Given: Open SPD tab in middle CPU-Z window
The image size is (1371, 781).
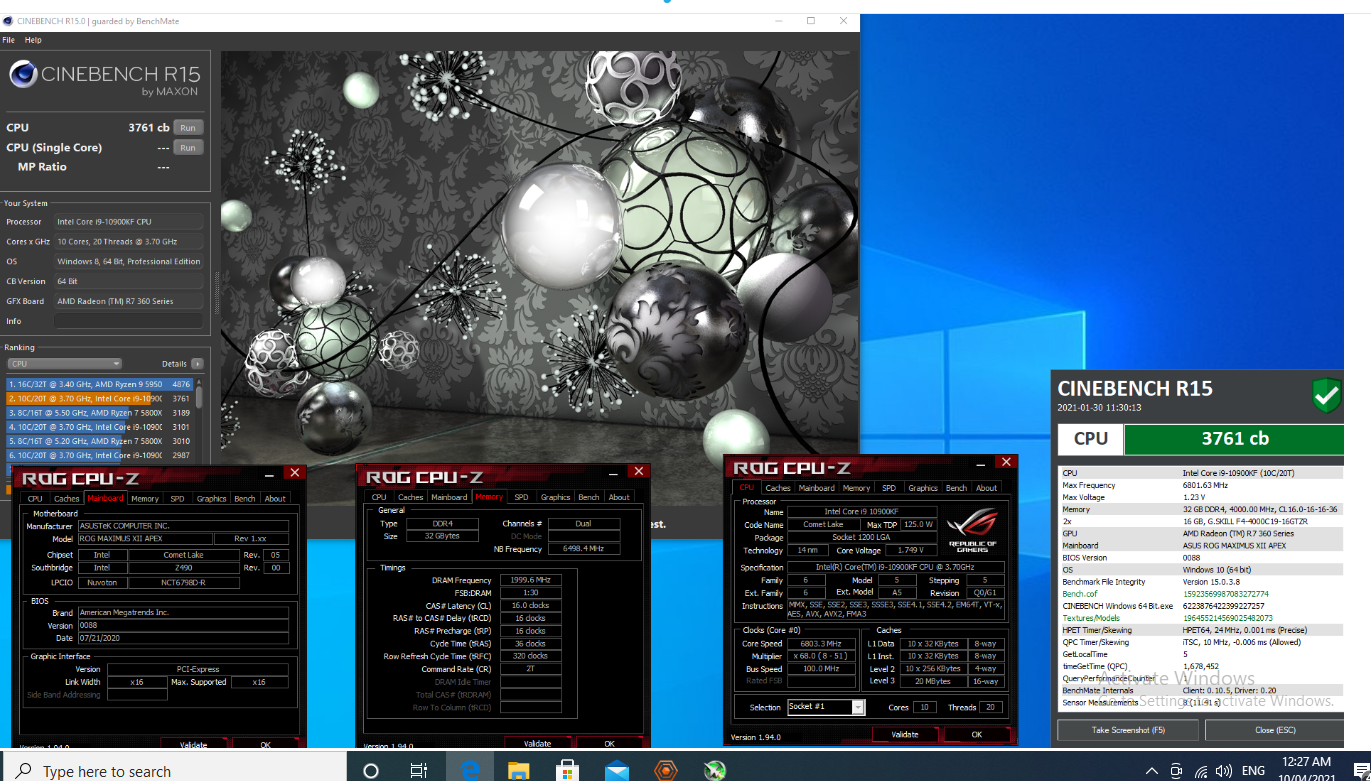Looking at the screenshot, I should click(521, 497).
